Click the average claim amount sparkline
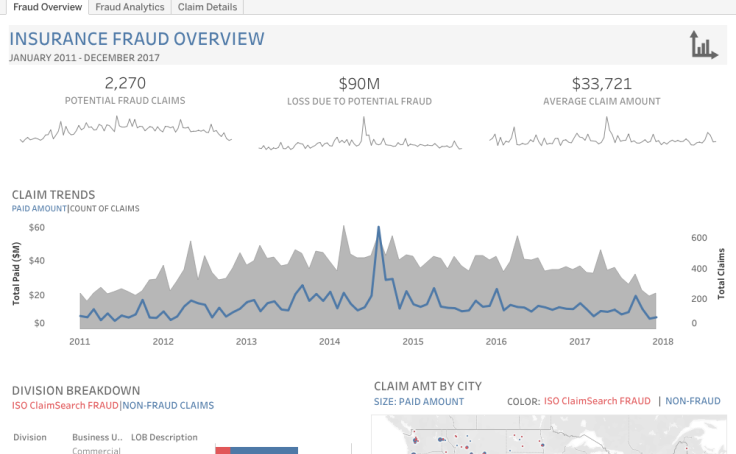Image resolution: width=736 pixels, height=454 pixels. [602, 133]
